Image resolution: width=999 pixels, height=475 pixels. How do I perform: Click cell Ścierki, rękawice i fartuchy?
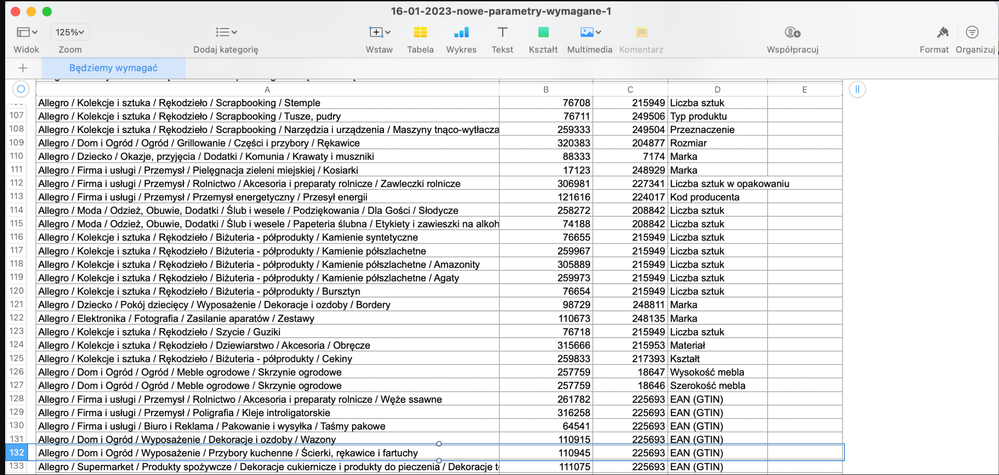point(267,453)
